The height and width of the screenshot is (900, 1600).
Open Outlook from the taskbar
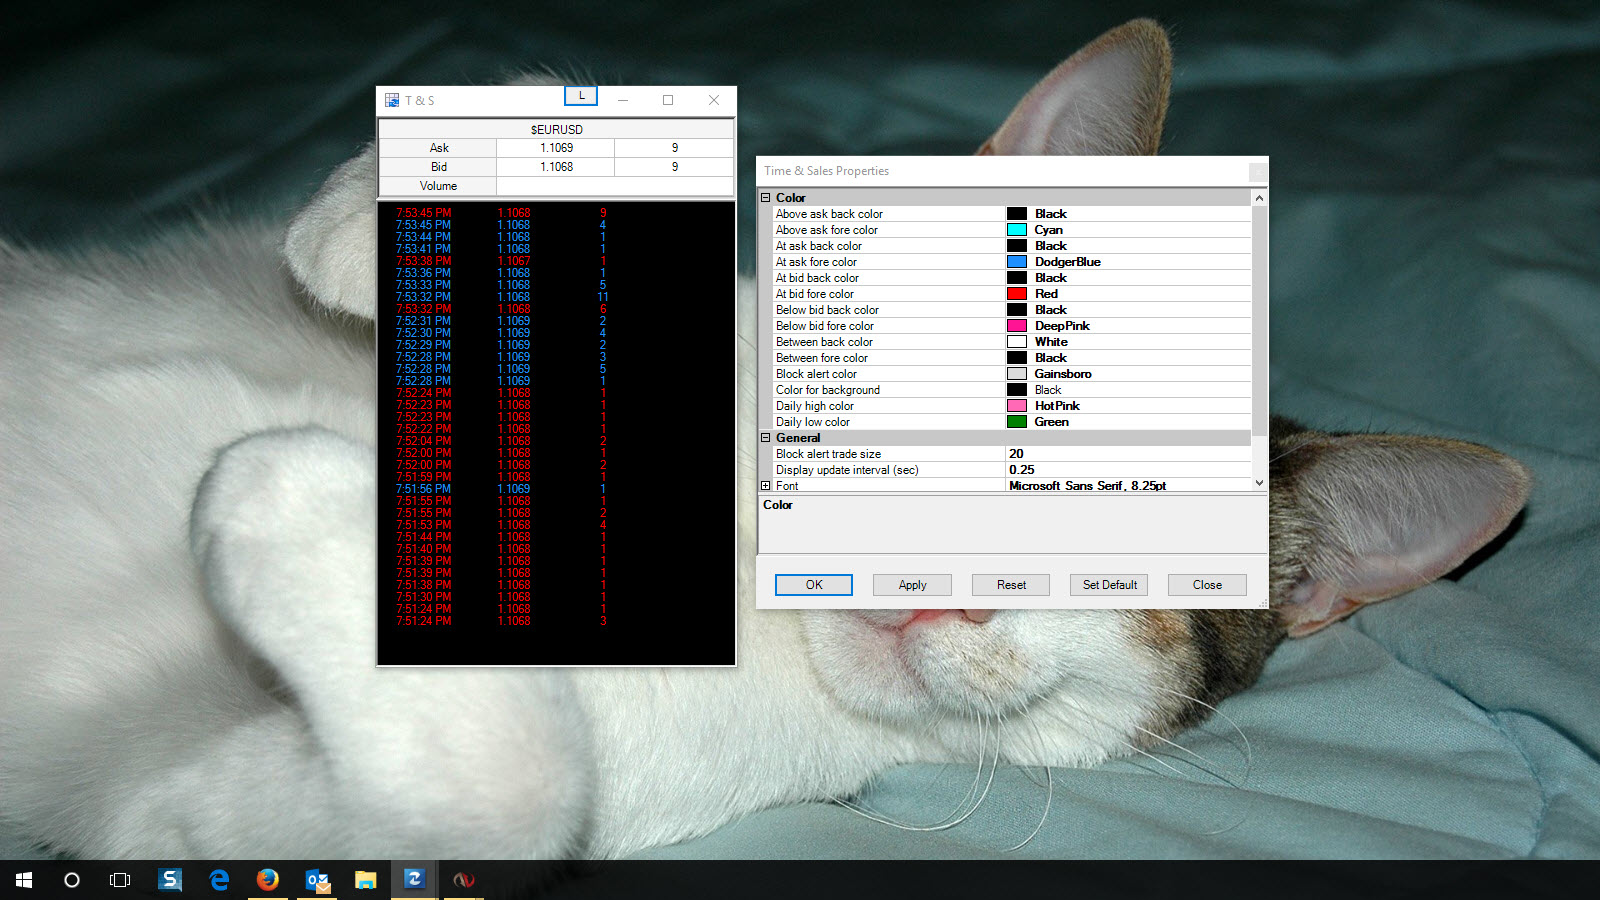click(x=317, y=880)
